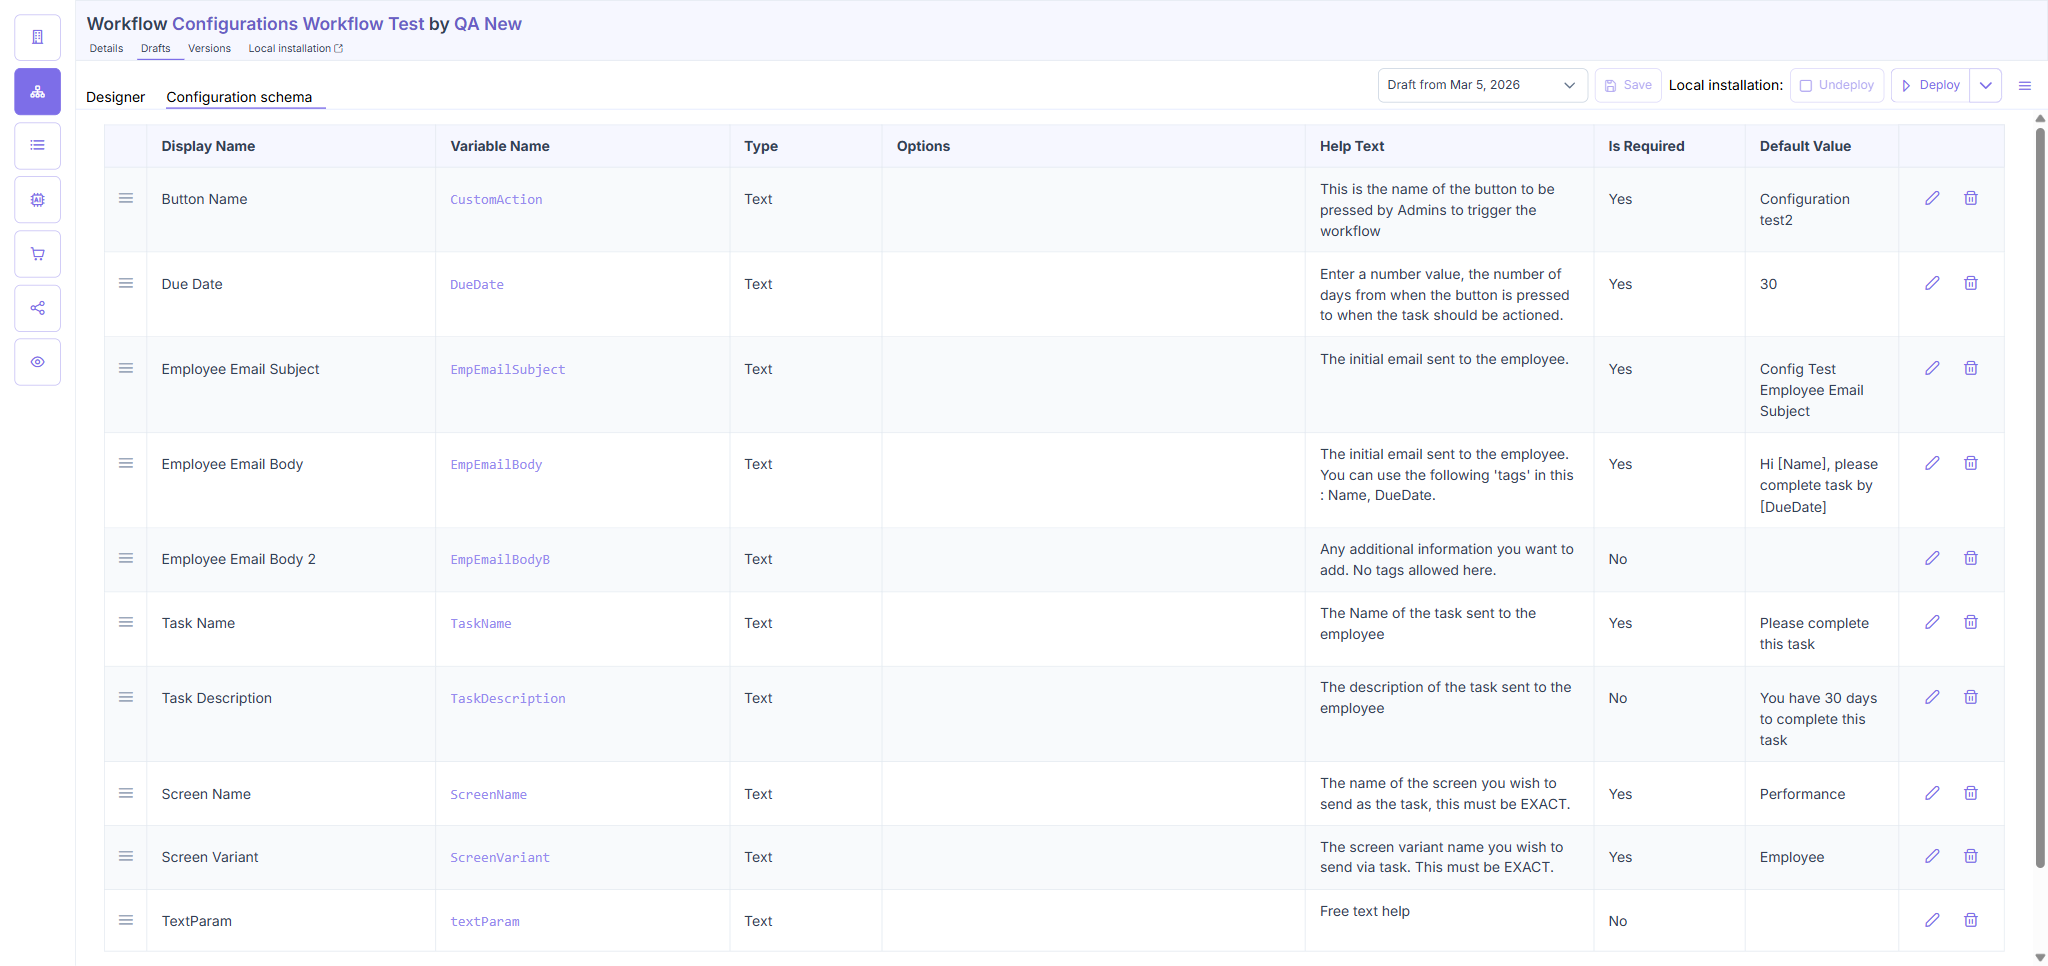The width and height of the screenshot is (2048, 966).
Task: Edit the TextParam row
Action: point(1932,920)
